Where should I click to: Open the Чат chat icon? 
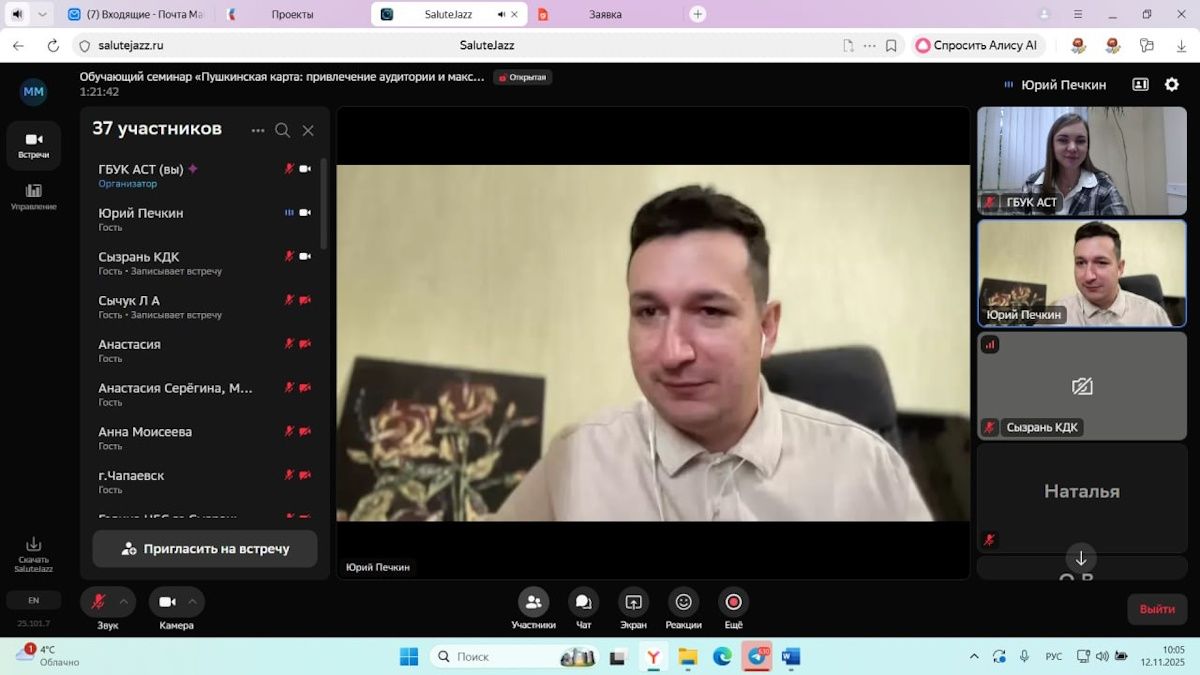click(x=583, y=602)
